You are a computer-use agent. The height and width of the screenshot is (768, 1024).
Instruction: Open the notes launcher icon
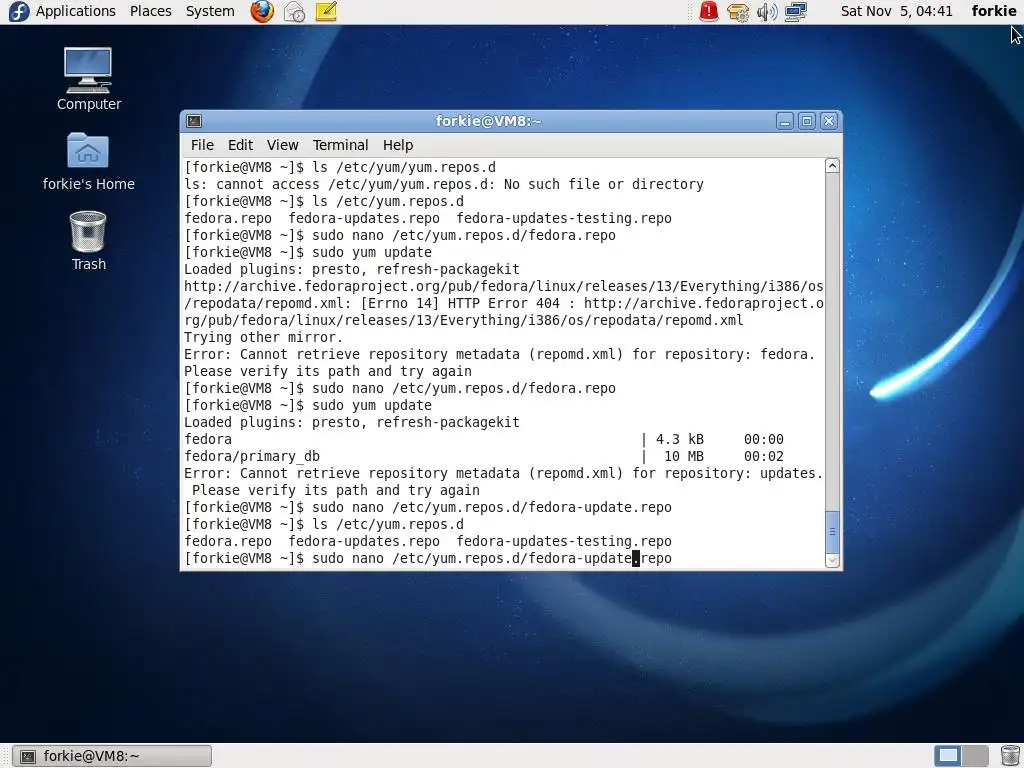click(326, 11)
